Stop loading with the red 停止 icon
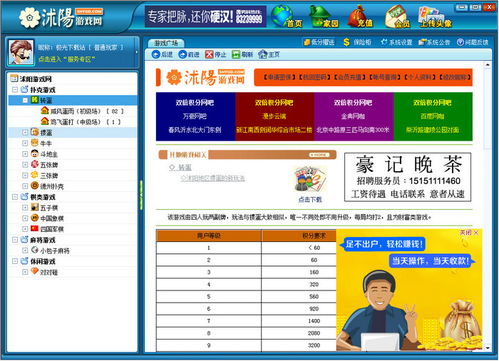Viewport: 499px width, 361px height. (x=215, y=54)
